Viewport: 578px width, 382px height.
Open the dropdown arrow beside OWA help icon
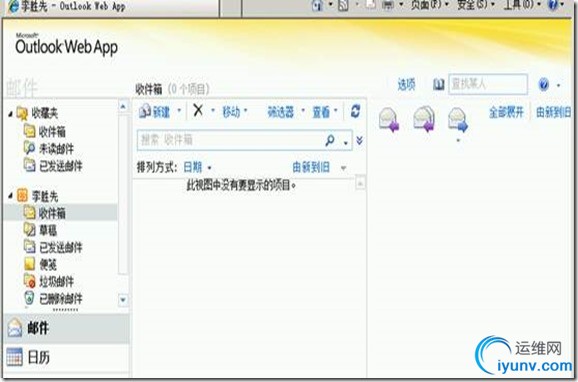[x=558, y=85]
